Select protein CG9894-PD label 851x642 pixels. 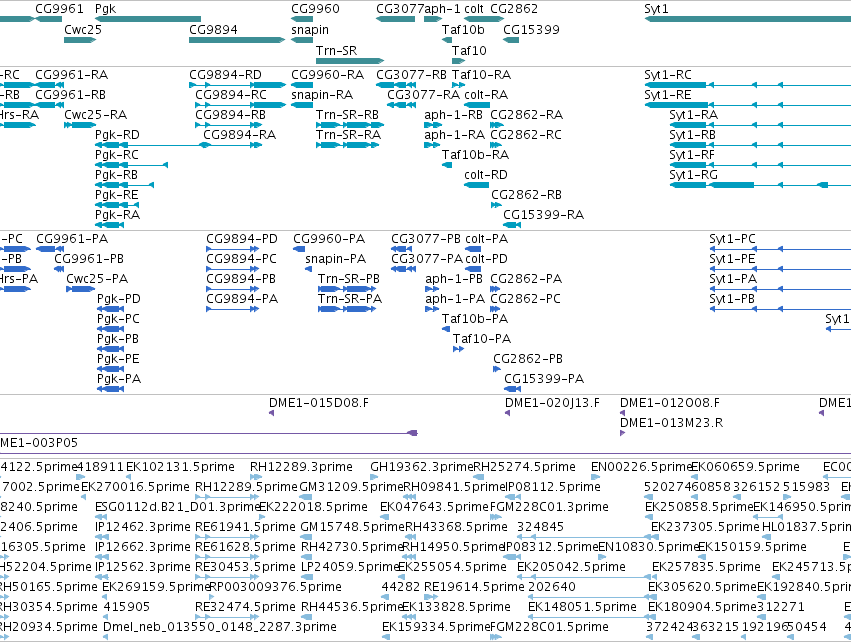coord(242,239)
